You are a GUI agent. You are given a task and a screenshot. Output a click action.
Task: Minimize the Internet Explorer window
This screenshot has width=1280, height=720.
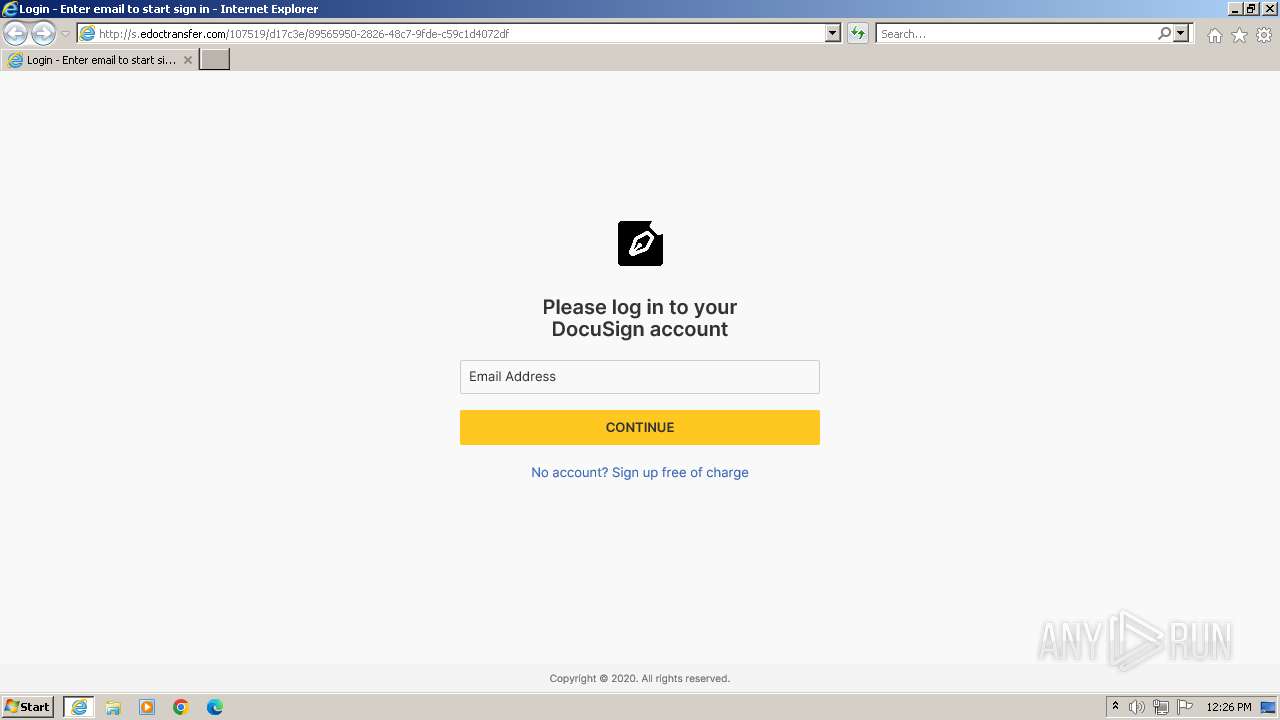coord(1235,9)
